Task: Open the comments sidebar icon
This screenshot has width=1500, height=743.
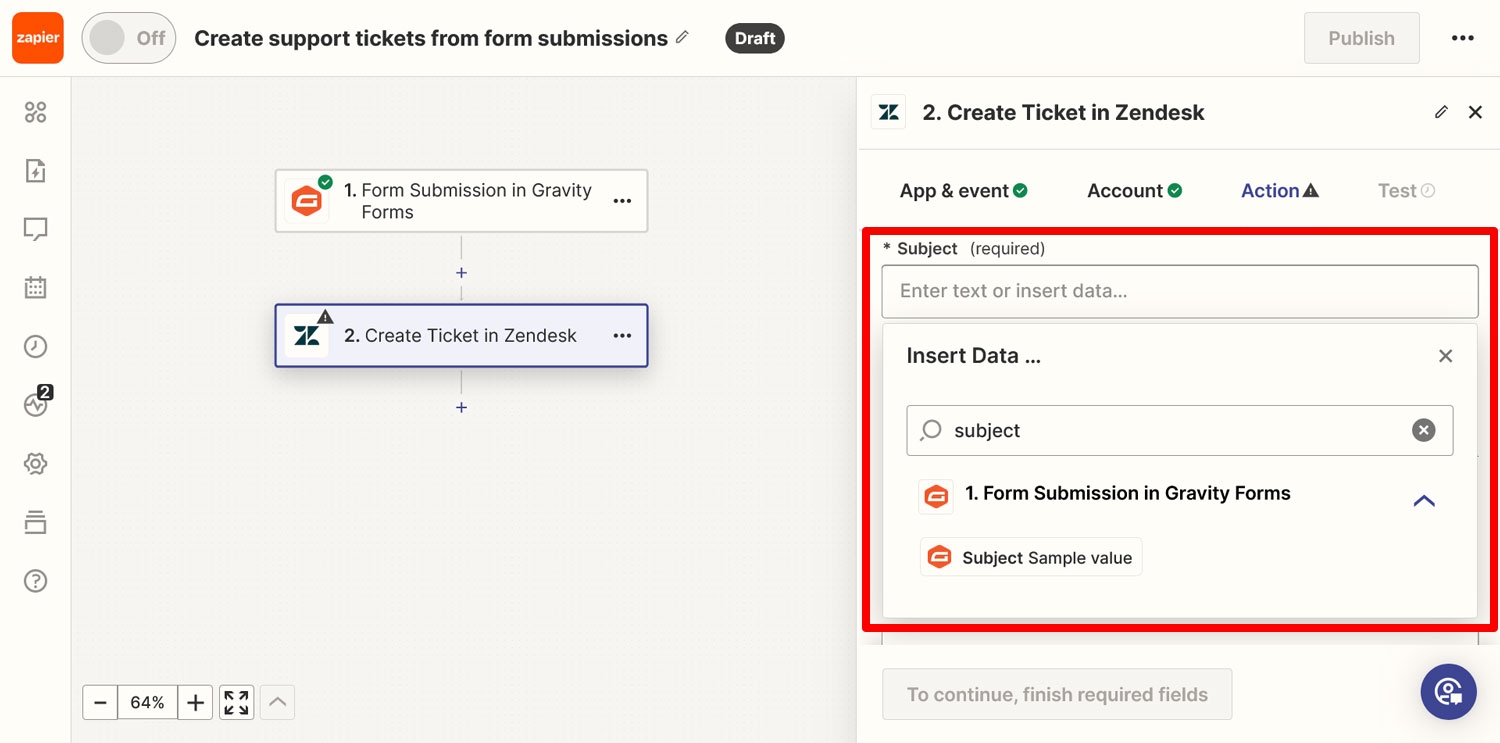Action: [x=35, y=229]
